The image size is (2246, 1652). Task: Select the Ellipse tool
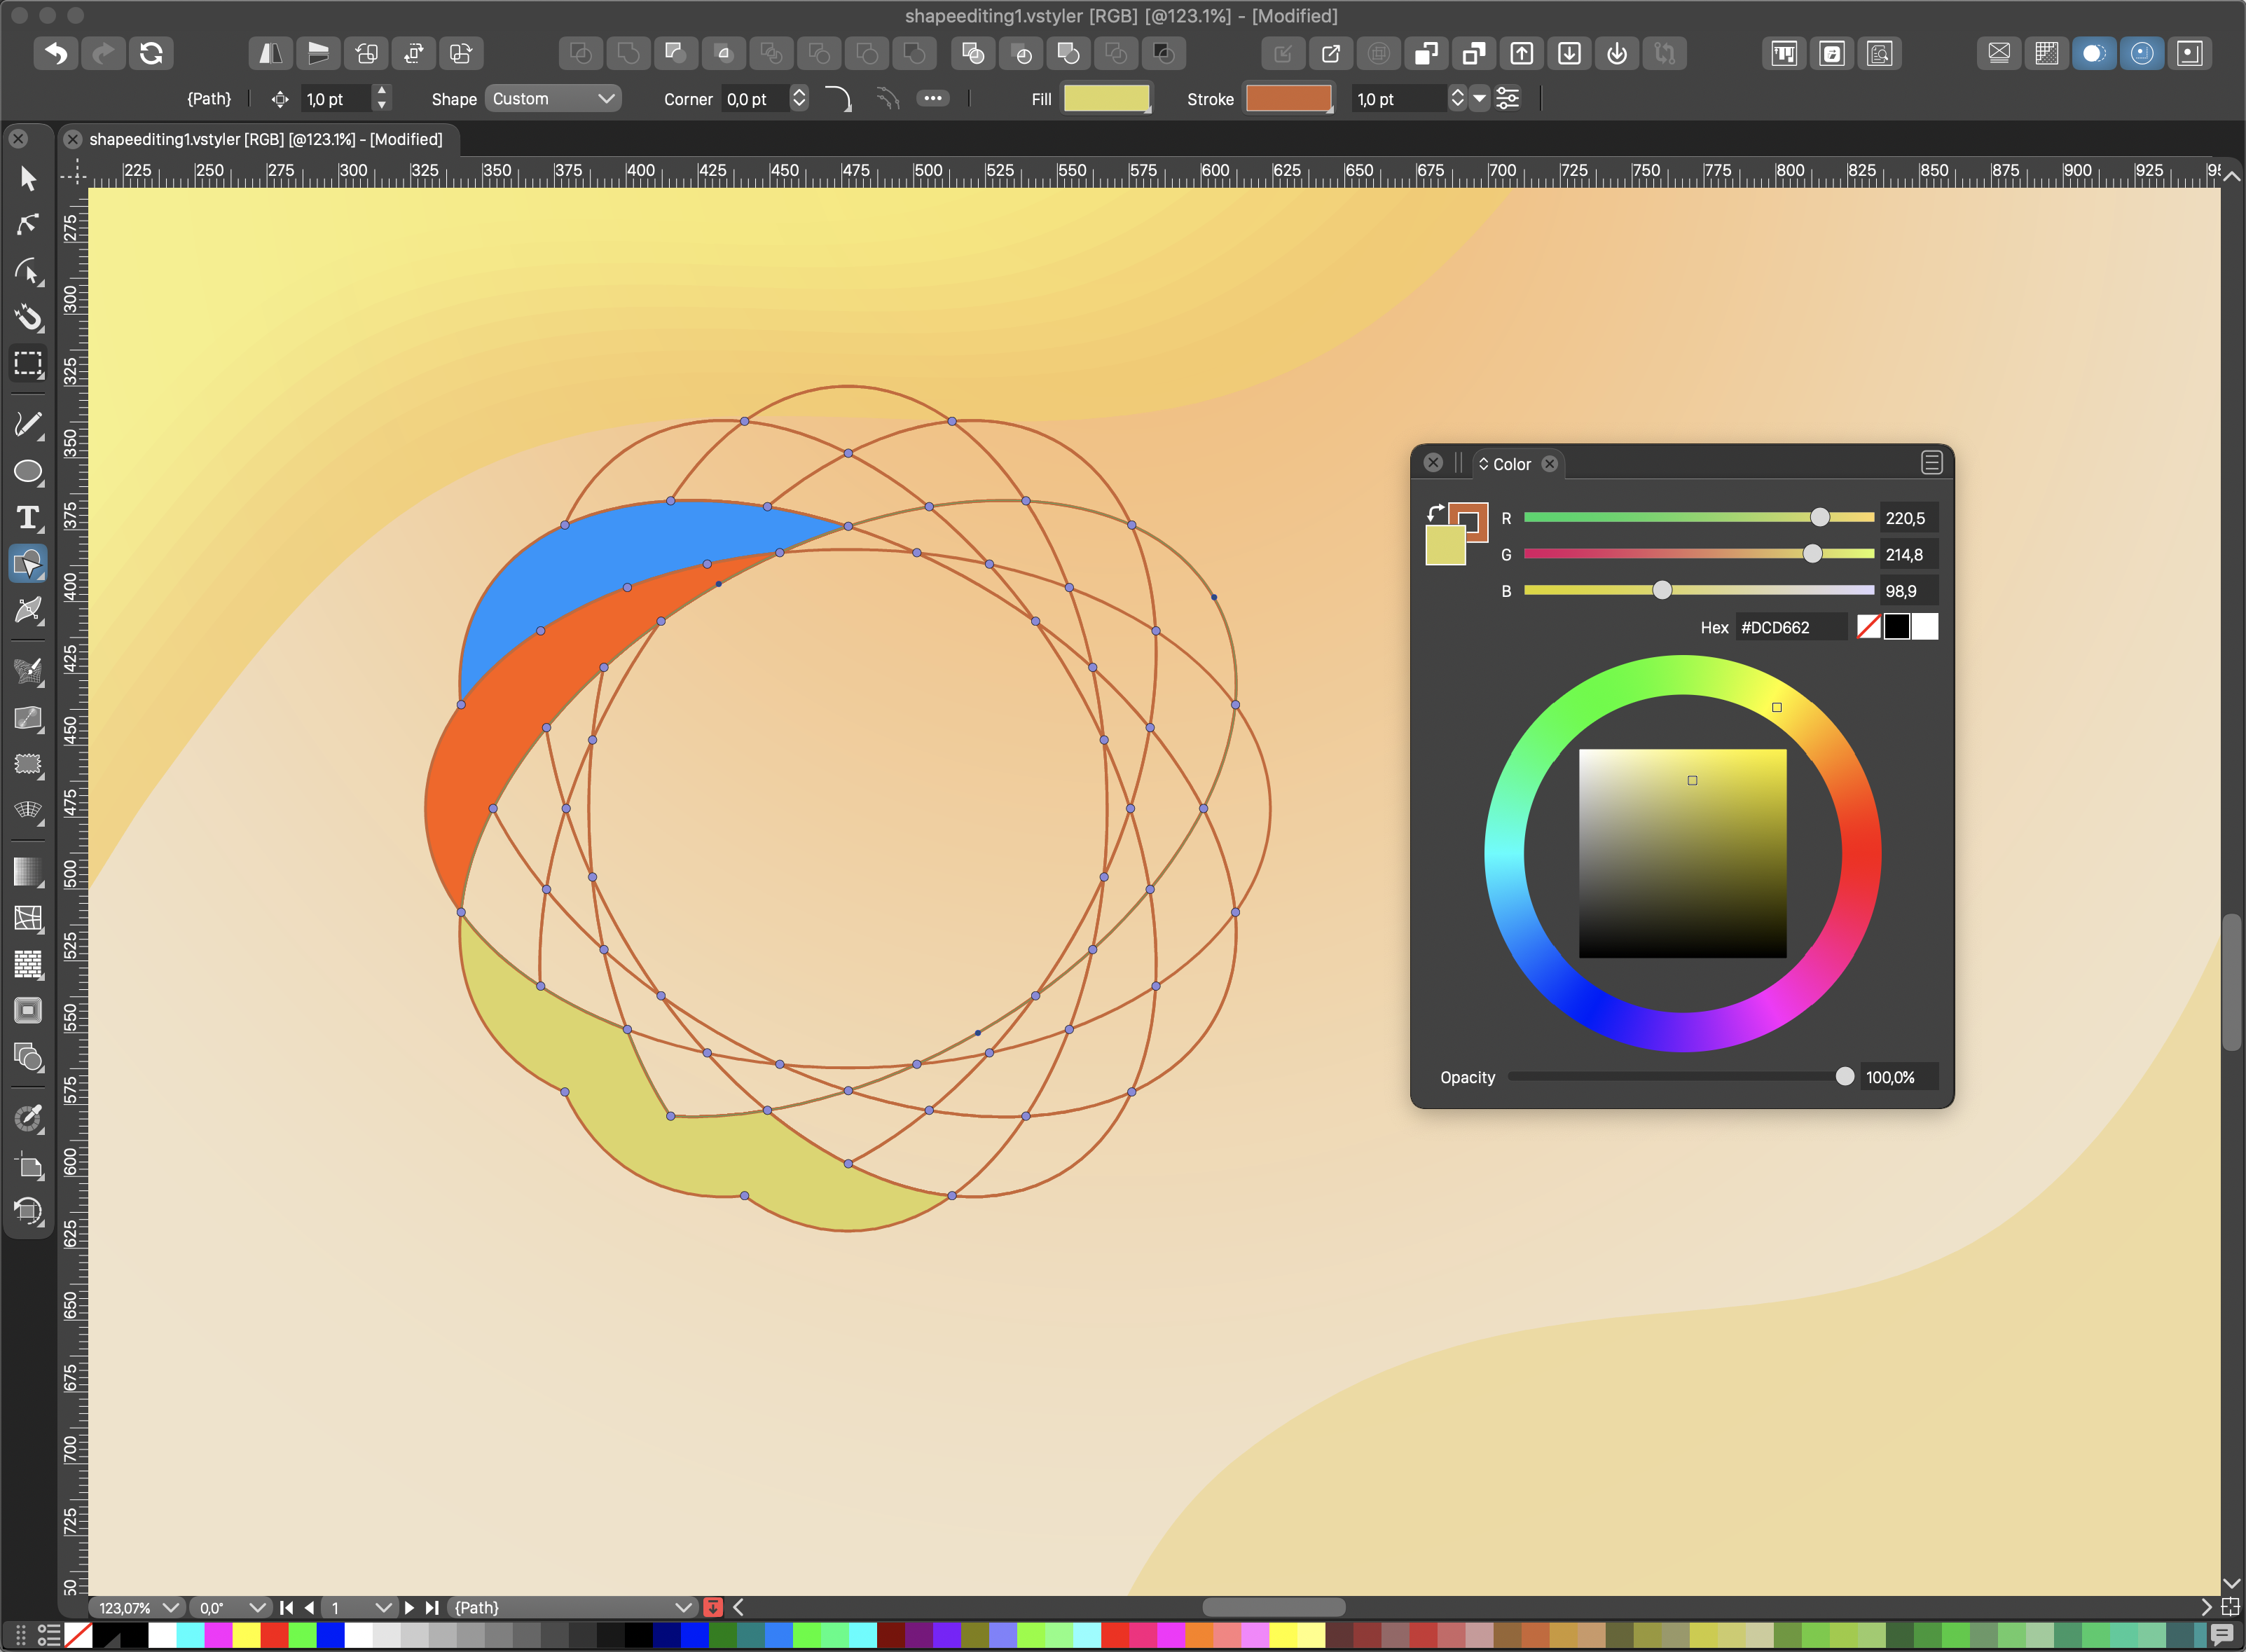pyautogui.click(x=28, y=471)
